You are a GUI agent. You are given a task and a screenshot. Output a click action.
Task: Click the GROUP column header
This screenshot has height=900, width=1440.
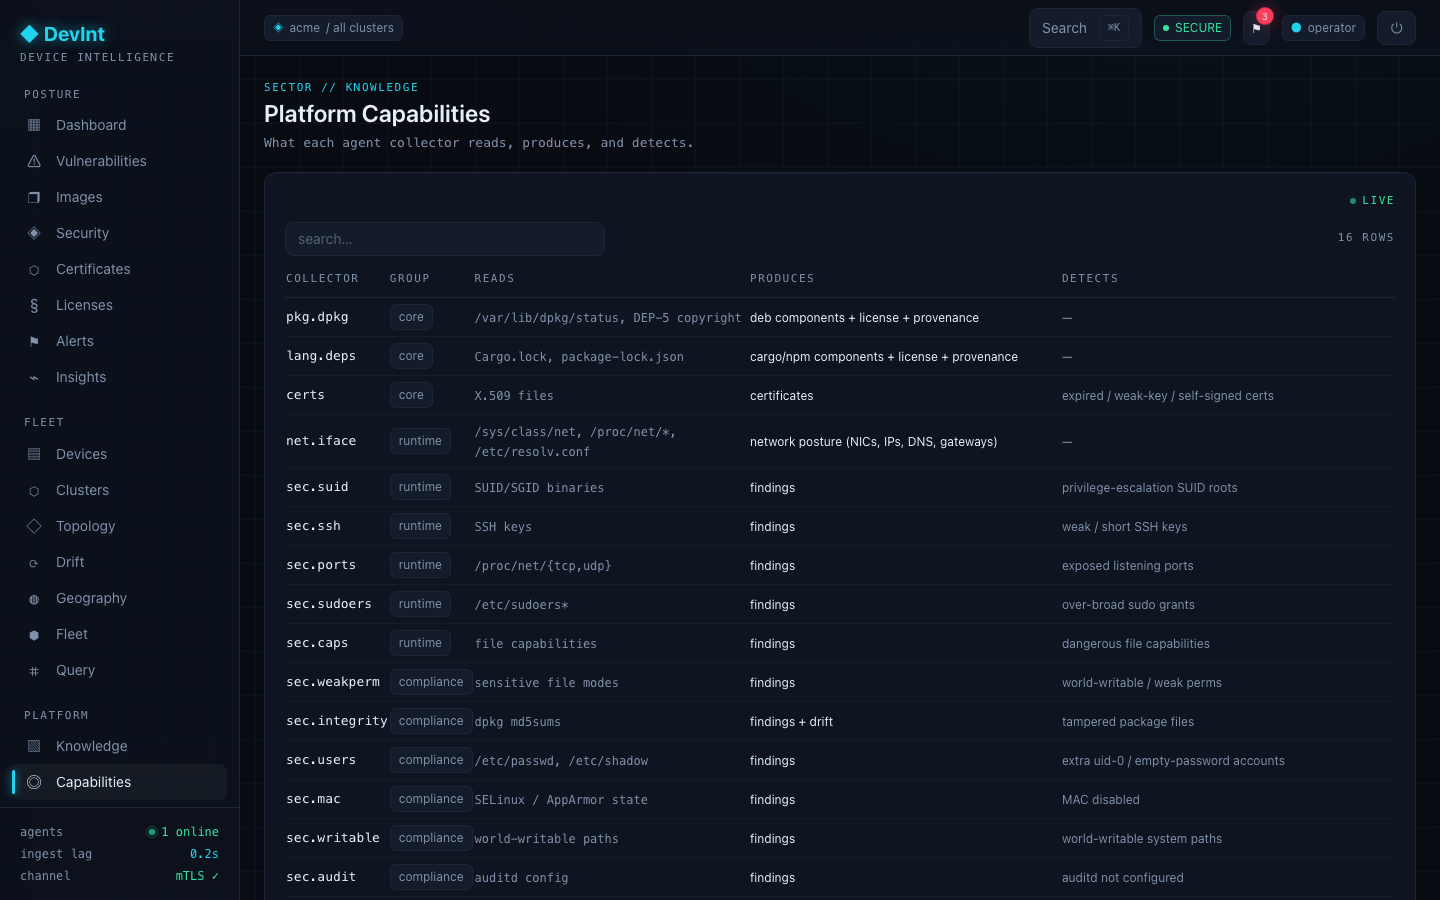coord(410,278)
